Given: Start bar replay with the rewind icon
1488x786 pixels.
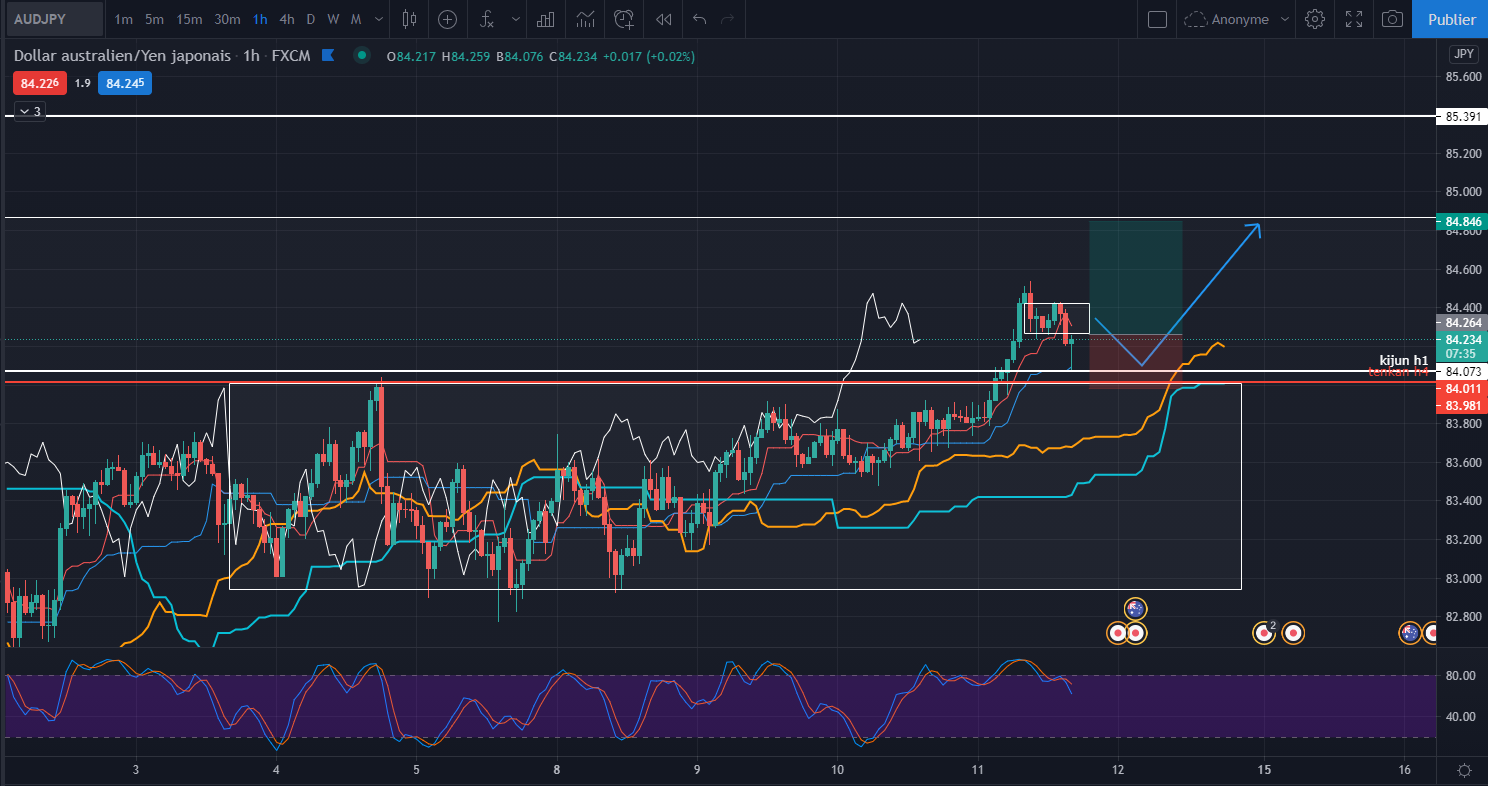Looking at the screenshot, I should 663,19.
